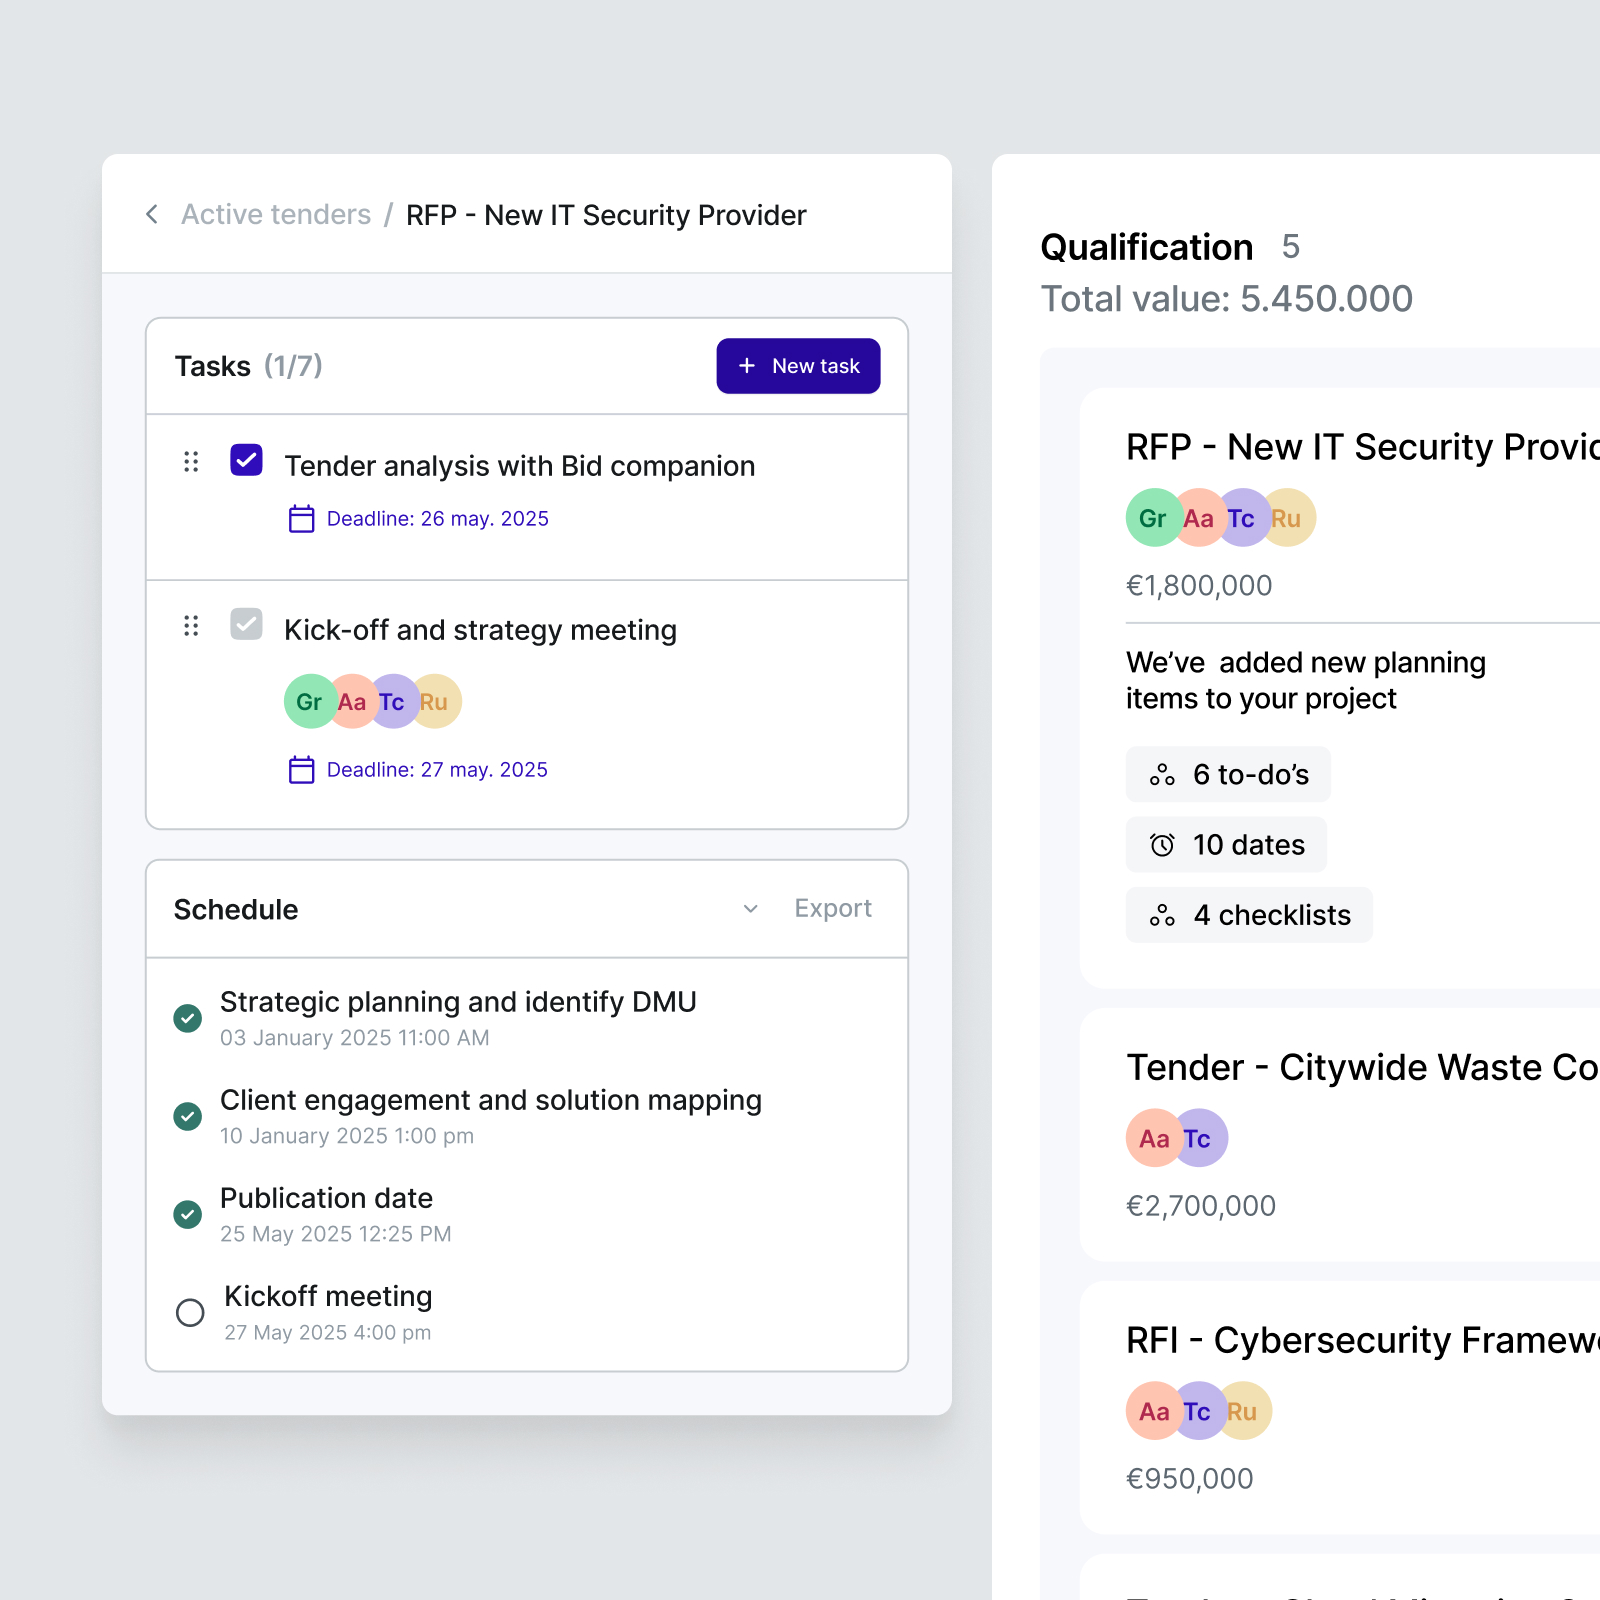Click Deadline: 26 may. 2025 text

[438, 519]
